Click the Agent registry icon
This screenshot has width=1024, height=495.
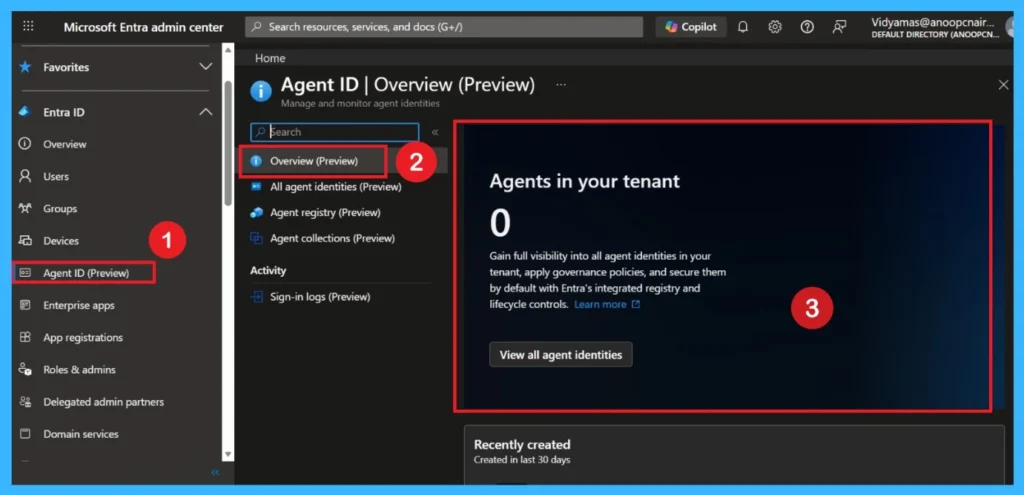(257, 212)
